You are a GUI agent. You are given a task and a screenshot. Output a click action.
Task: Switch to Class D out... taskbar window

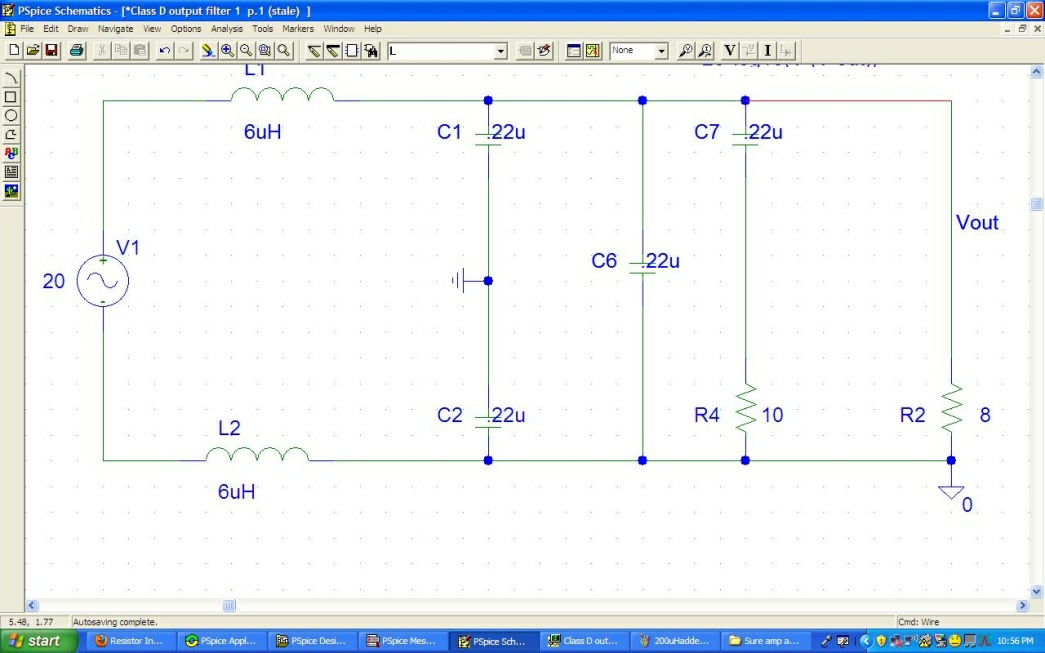(584, 641)
